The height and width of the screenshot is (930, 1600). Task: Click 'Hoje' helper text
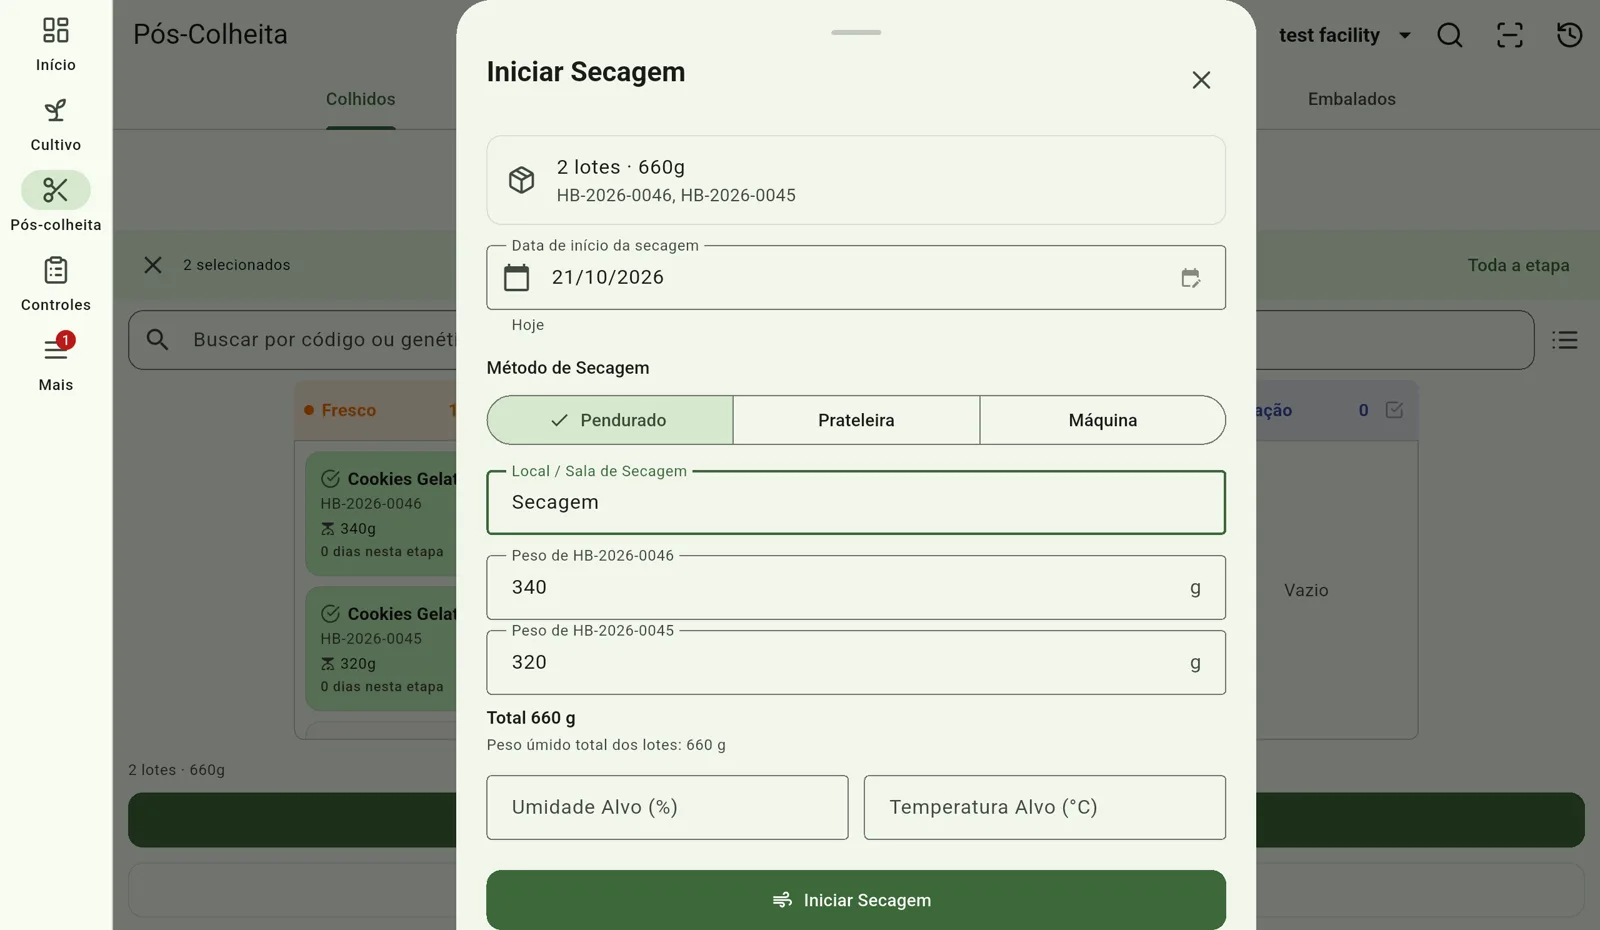(x=528, y=325)
